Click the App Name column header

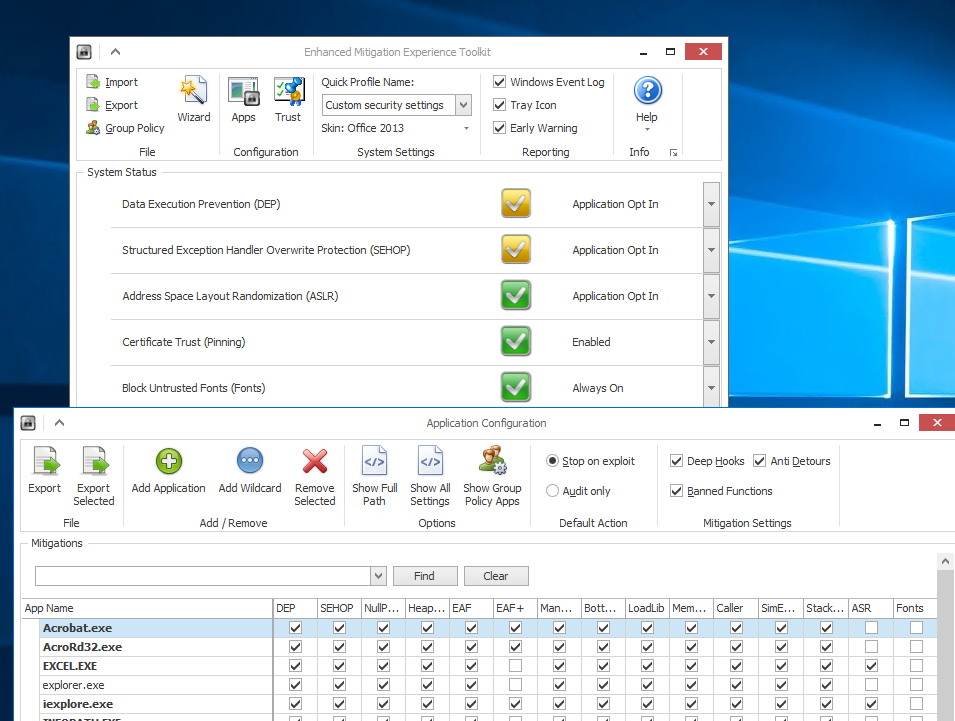point(146,608)
